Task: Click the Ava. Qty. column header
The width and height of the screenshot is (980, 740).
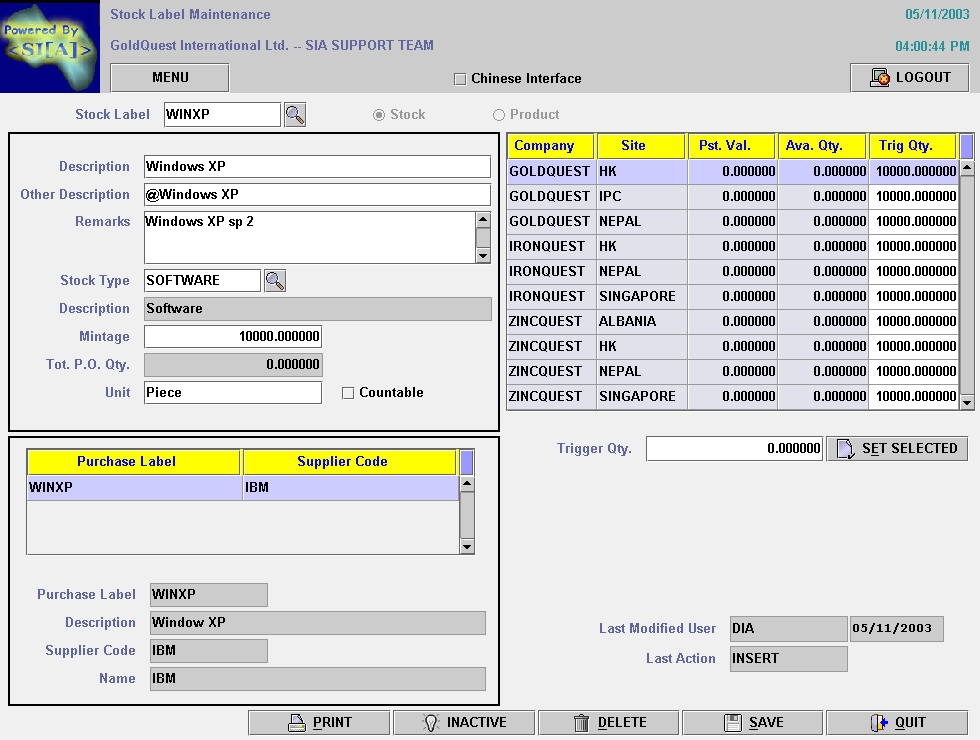Action: (x=822, y=146)
